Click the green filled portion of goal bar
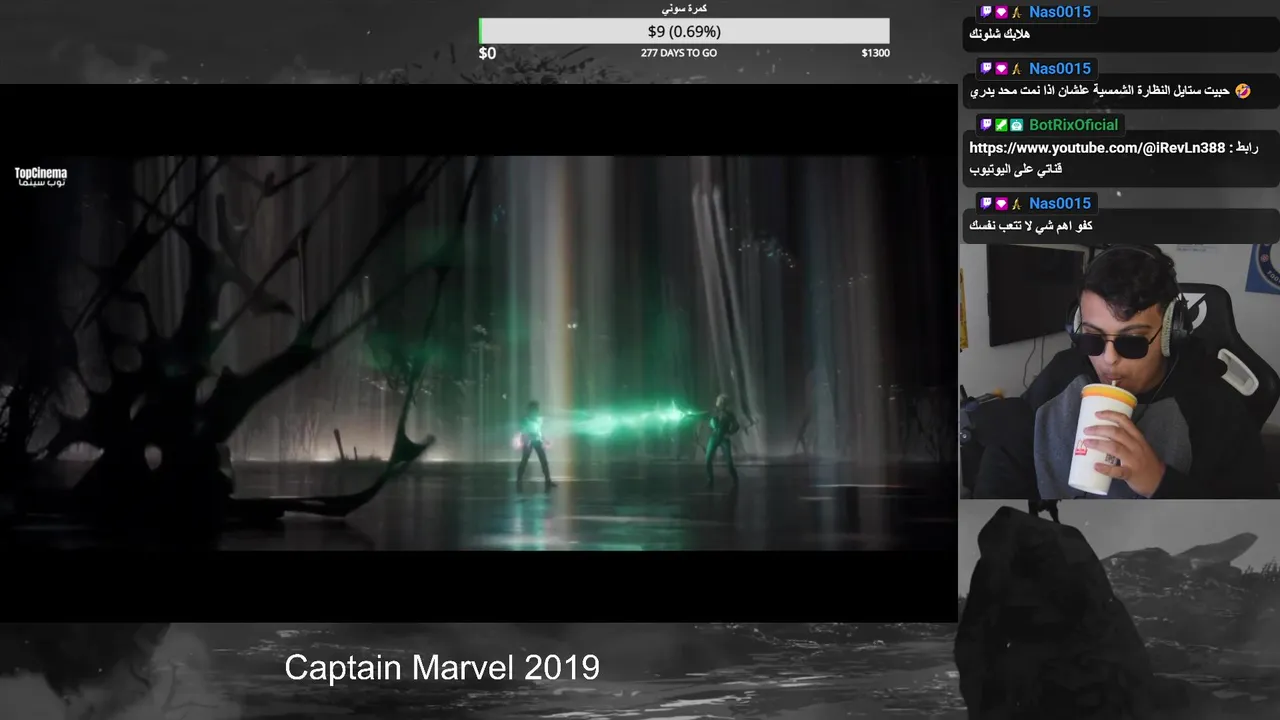The image size is (1280, 720). (481, 32)
